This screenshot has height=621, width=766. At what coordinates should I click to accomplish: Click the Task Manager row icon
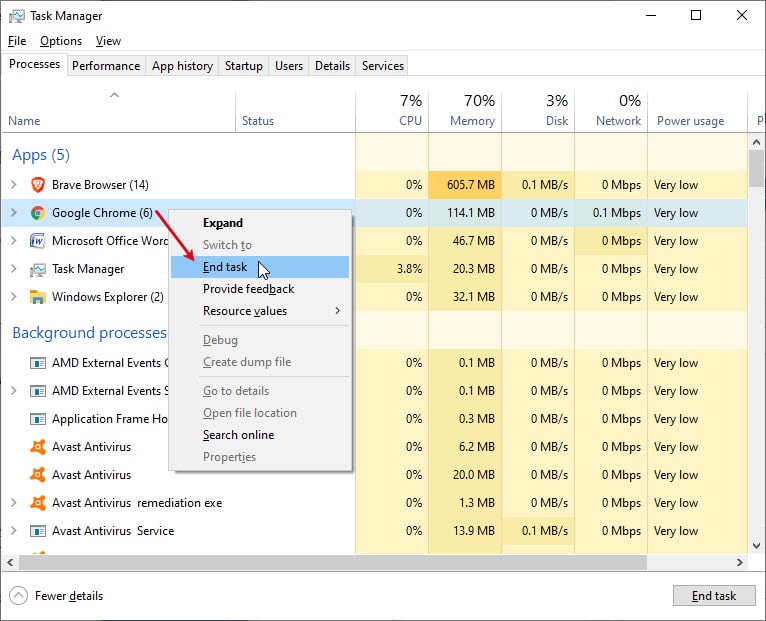(38, 269)
